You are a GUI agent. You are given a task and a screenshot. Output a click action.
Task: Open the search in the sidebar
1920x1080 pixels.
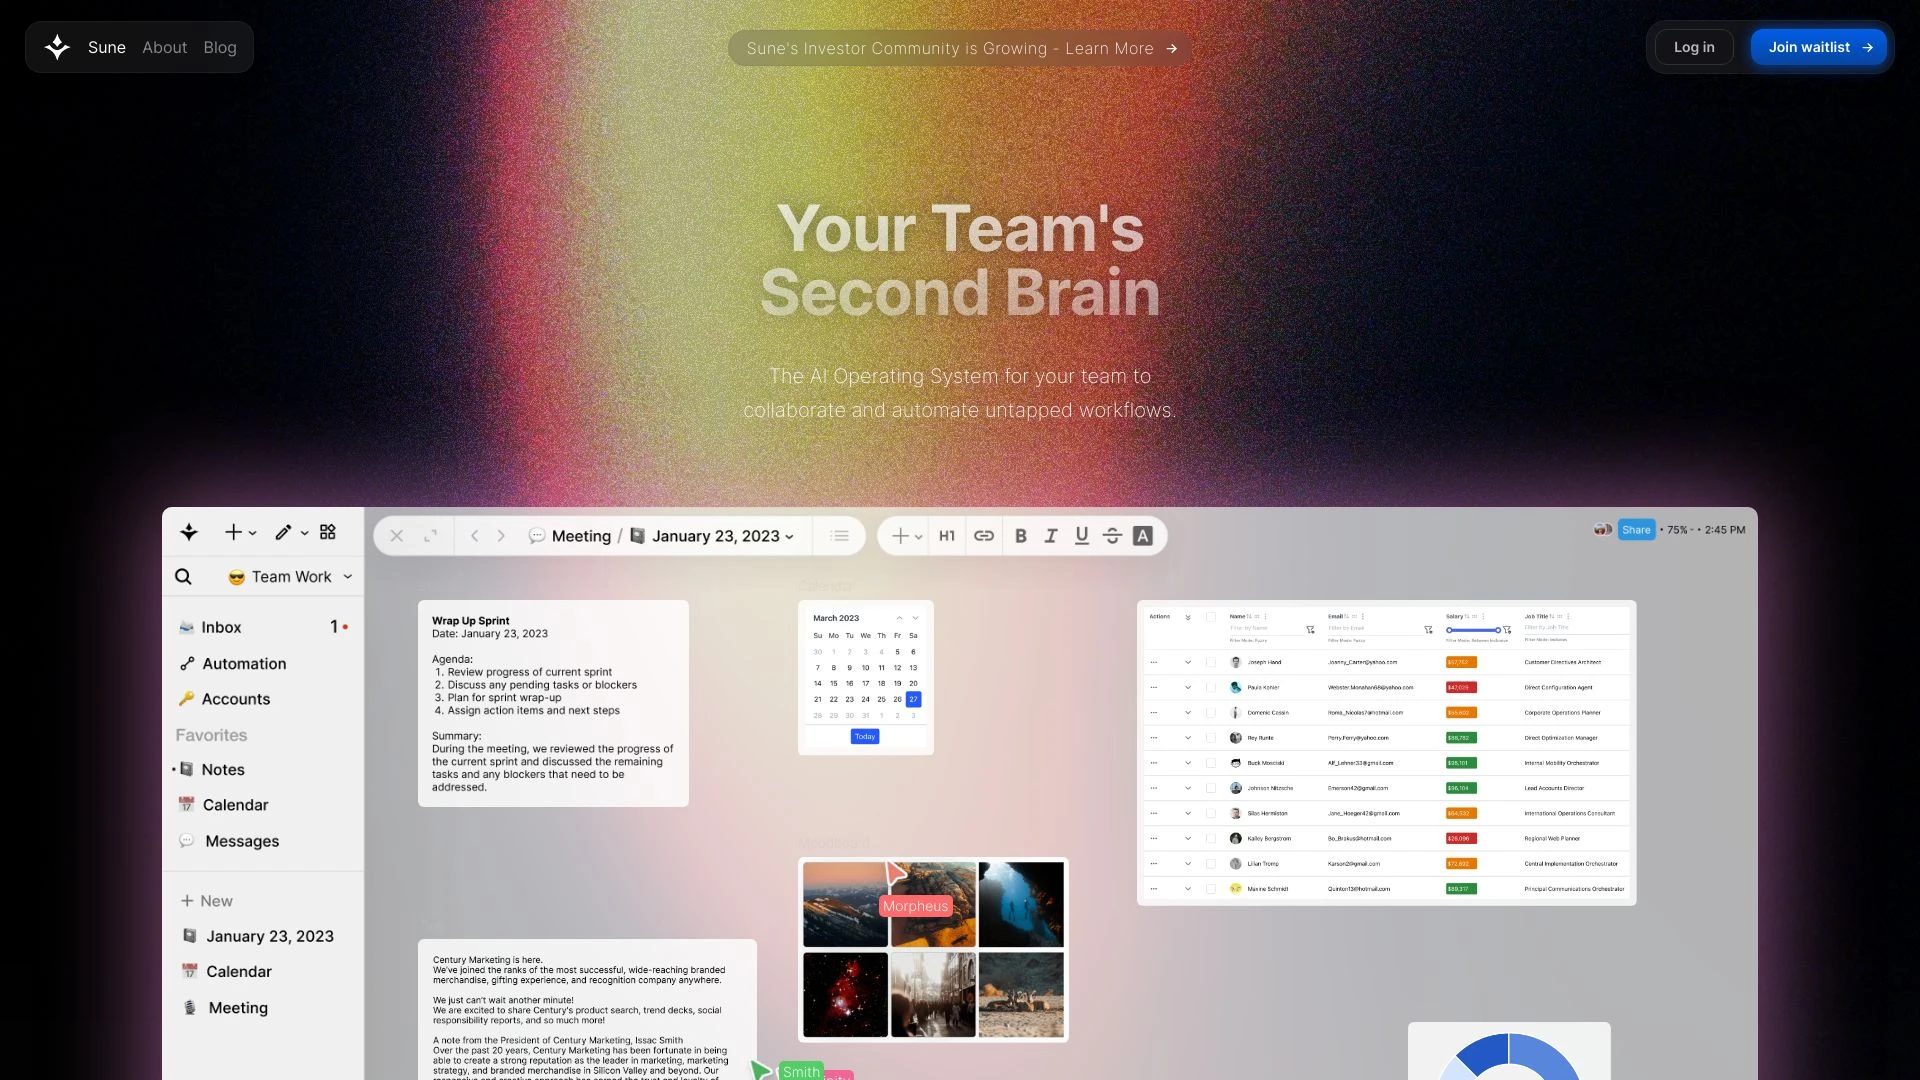183,576
